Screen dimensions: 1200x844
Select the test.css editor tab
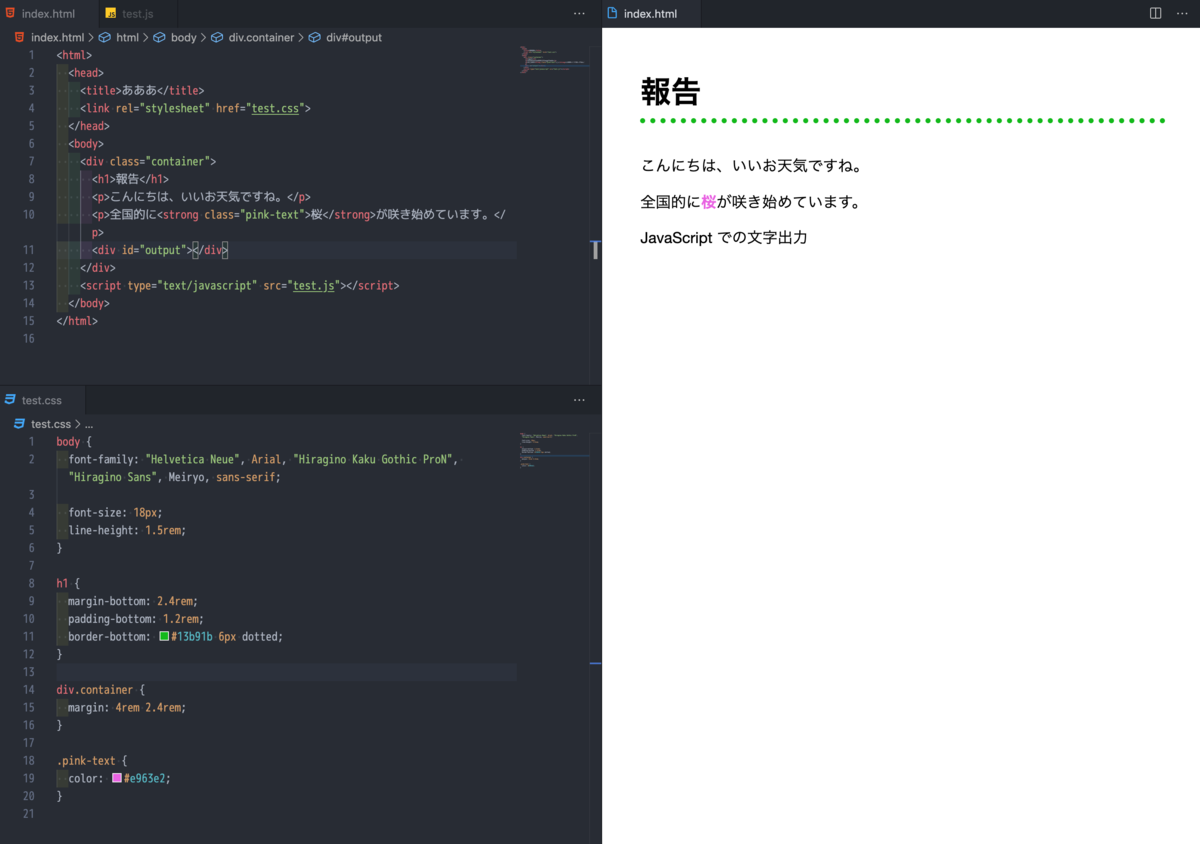click(x=42, y=400)
